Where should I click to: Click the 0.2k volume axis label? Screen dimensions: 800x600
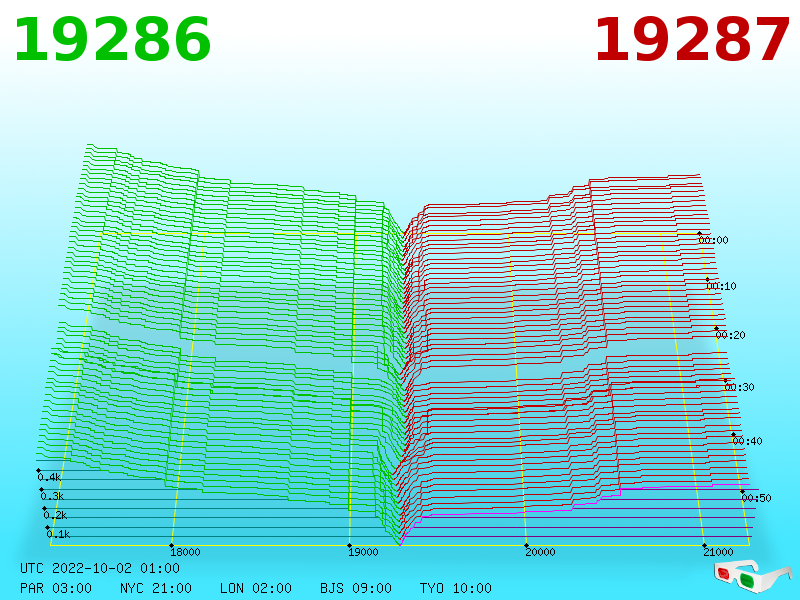56,515
